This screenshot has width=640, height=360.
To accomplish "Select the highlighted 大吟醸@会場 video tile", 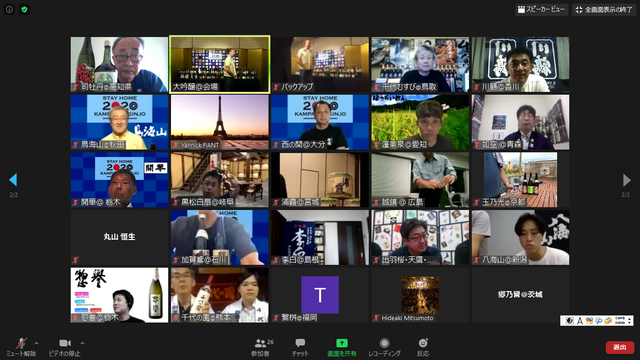I will click(220, 64).
